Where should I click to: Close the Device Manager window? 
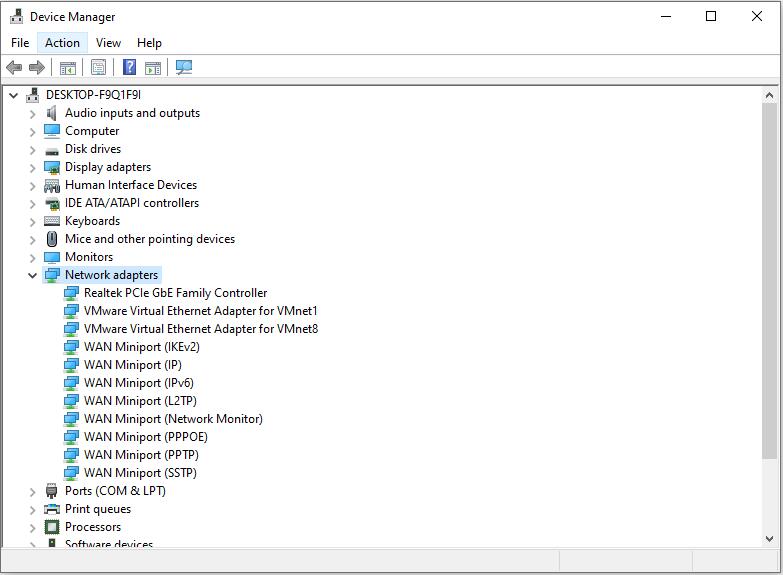point(757,16)
